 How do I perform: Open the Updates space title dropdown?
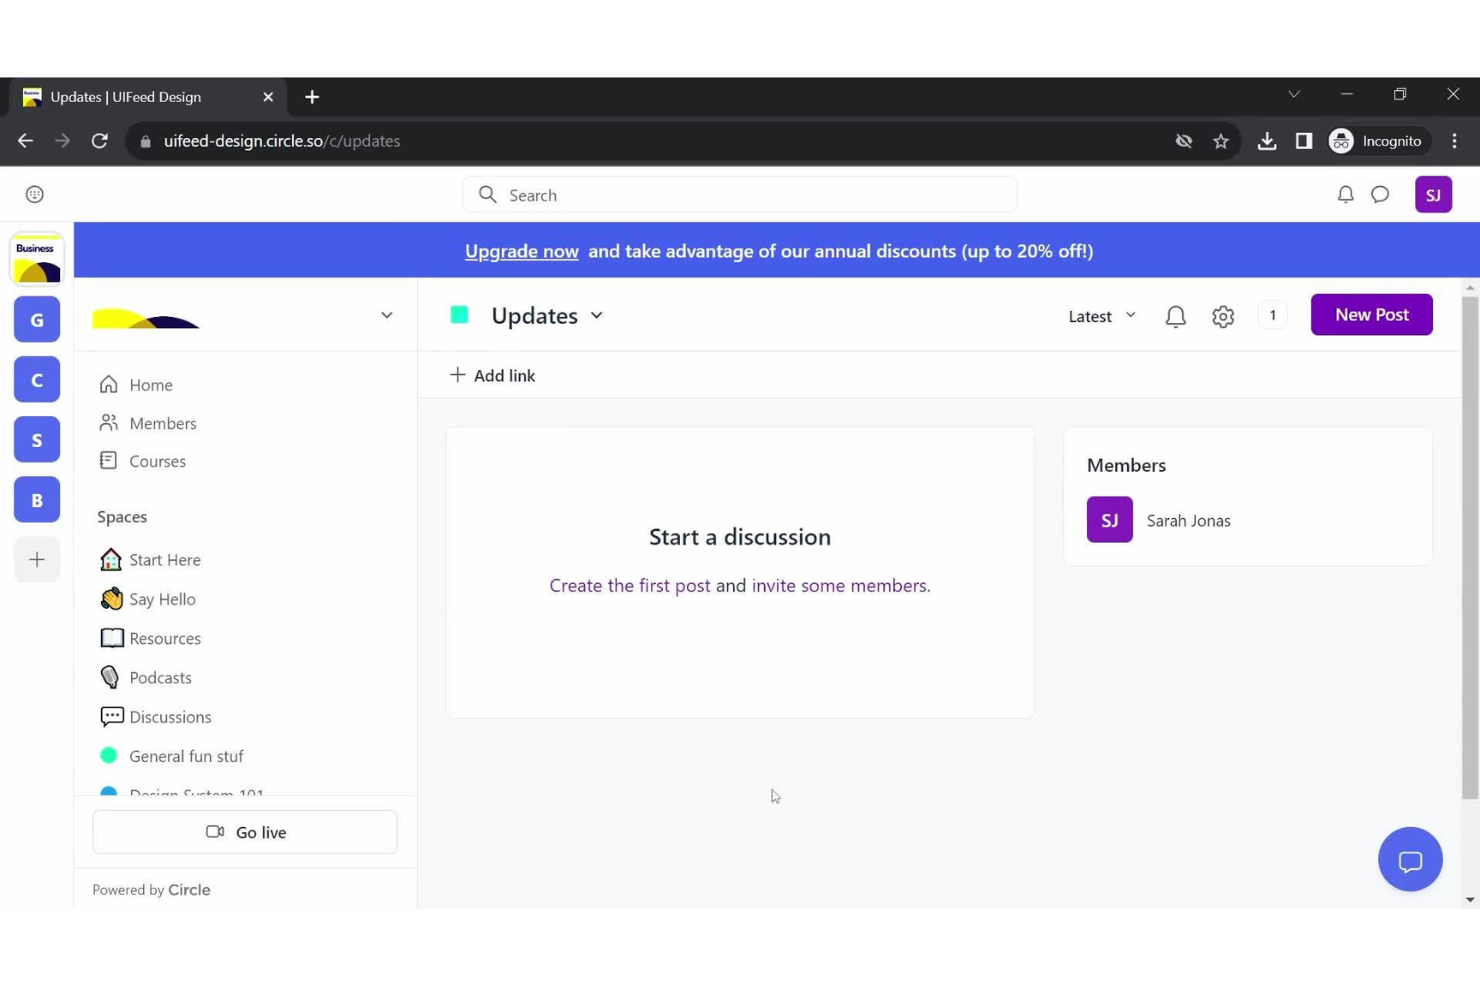pyautogui.click(x=547, y=315)
